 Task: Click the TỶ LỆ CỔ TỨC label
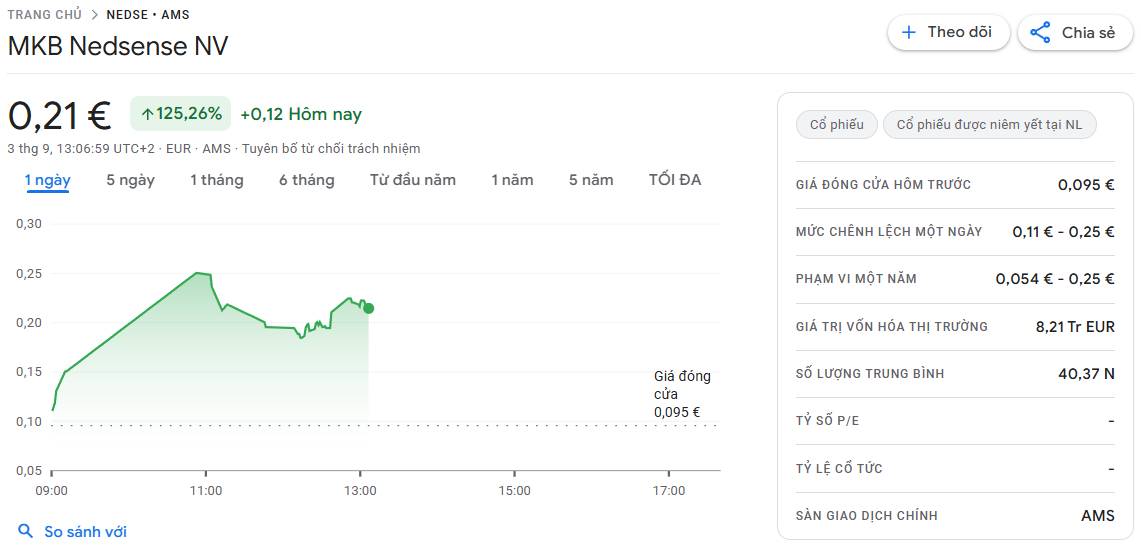tap(839, 469)
